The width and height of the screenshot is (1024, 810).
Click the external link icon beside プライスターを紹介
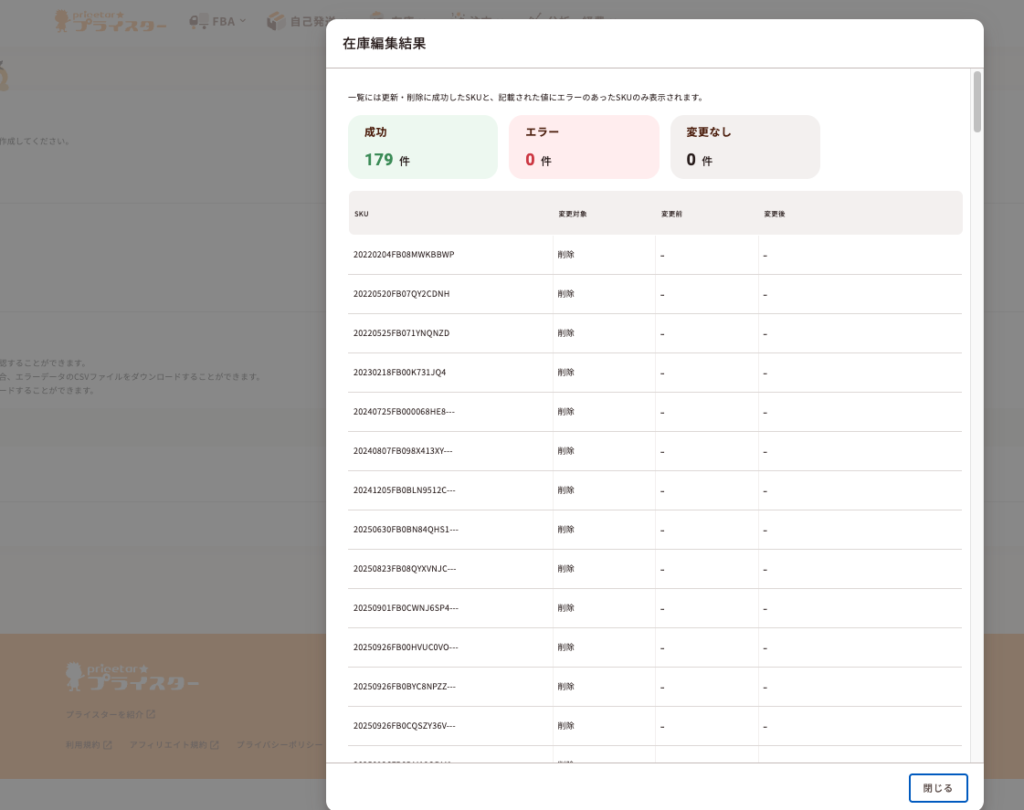pyautogui.click(x=150, y=715)
